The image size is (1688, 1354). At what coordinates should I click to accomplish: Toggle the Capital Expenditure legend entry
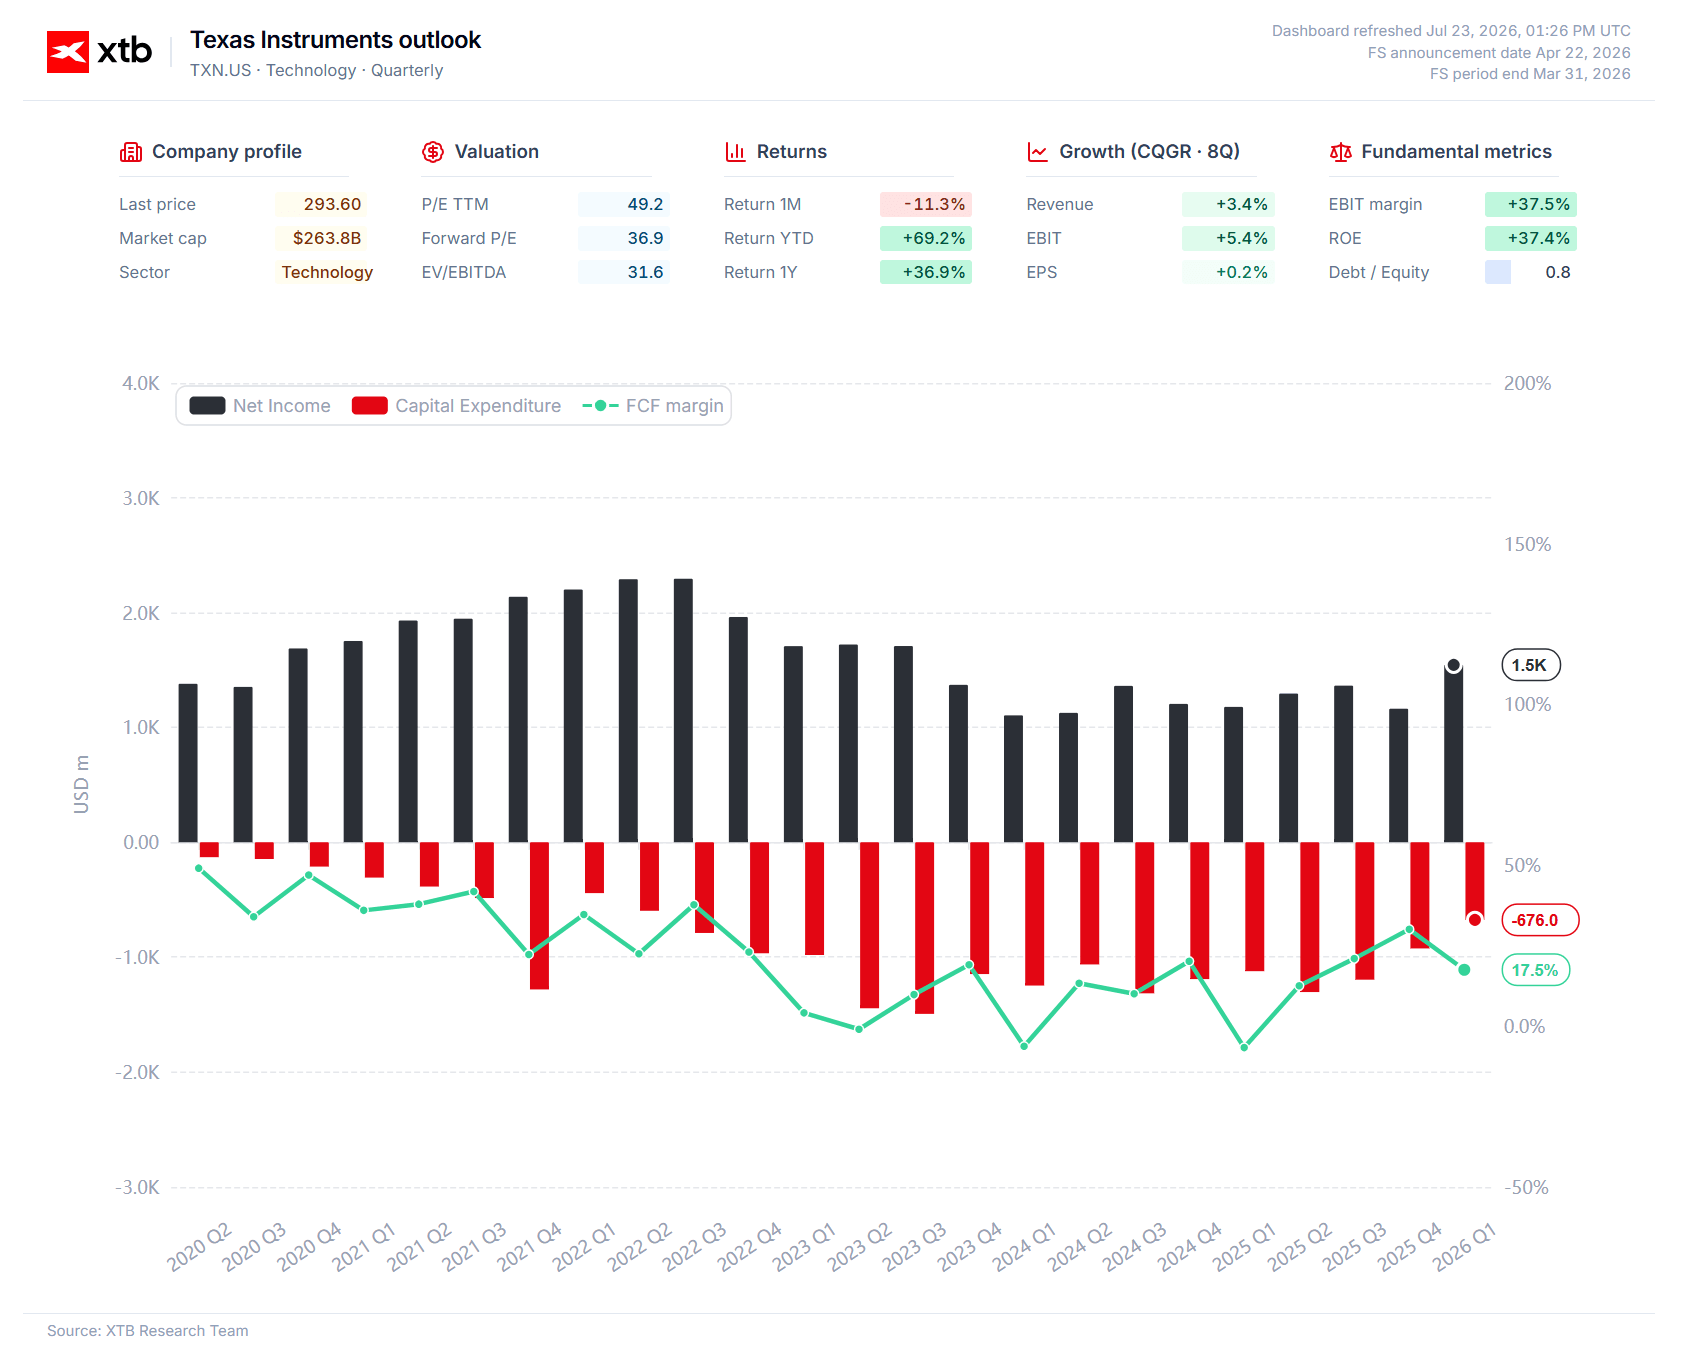point(456,406)
